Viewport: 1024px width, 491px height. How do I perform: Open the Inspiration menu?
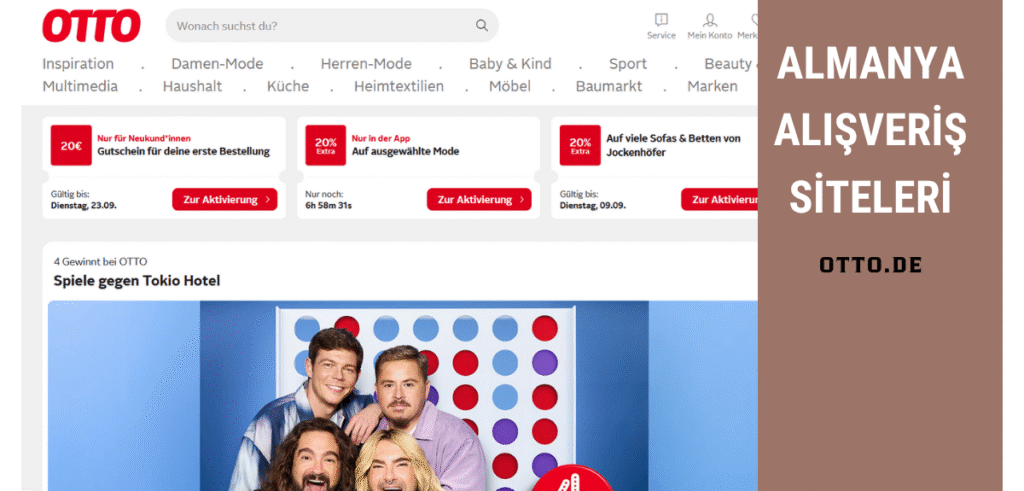(x=78, y=64)
